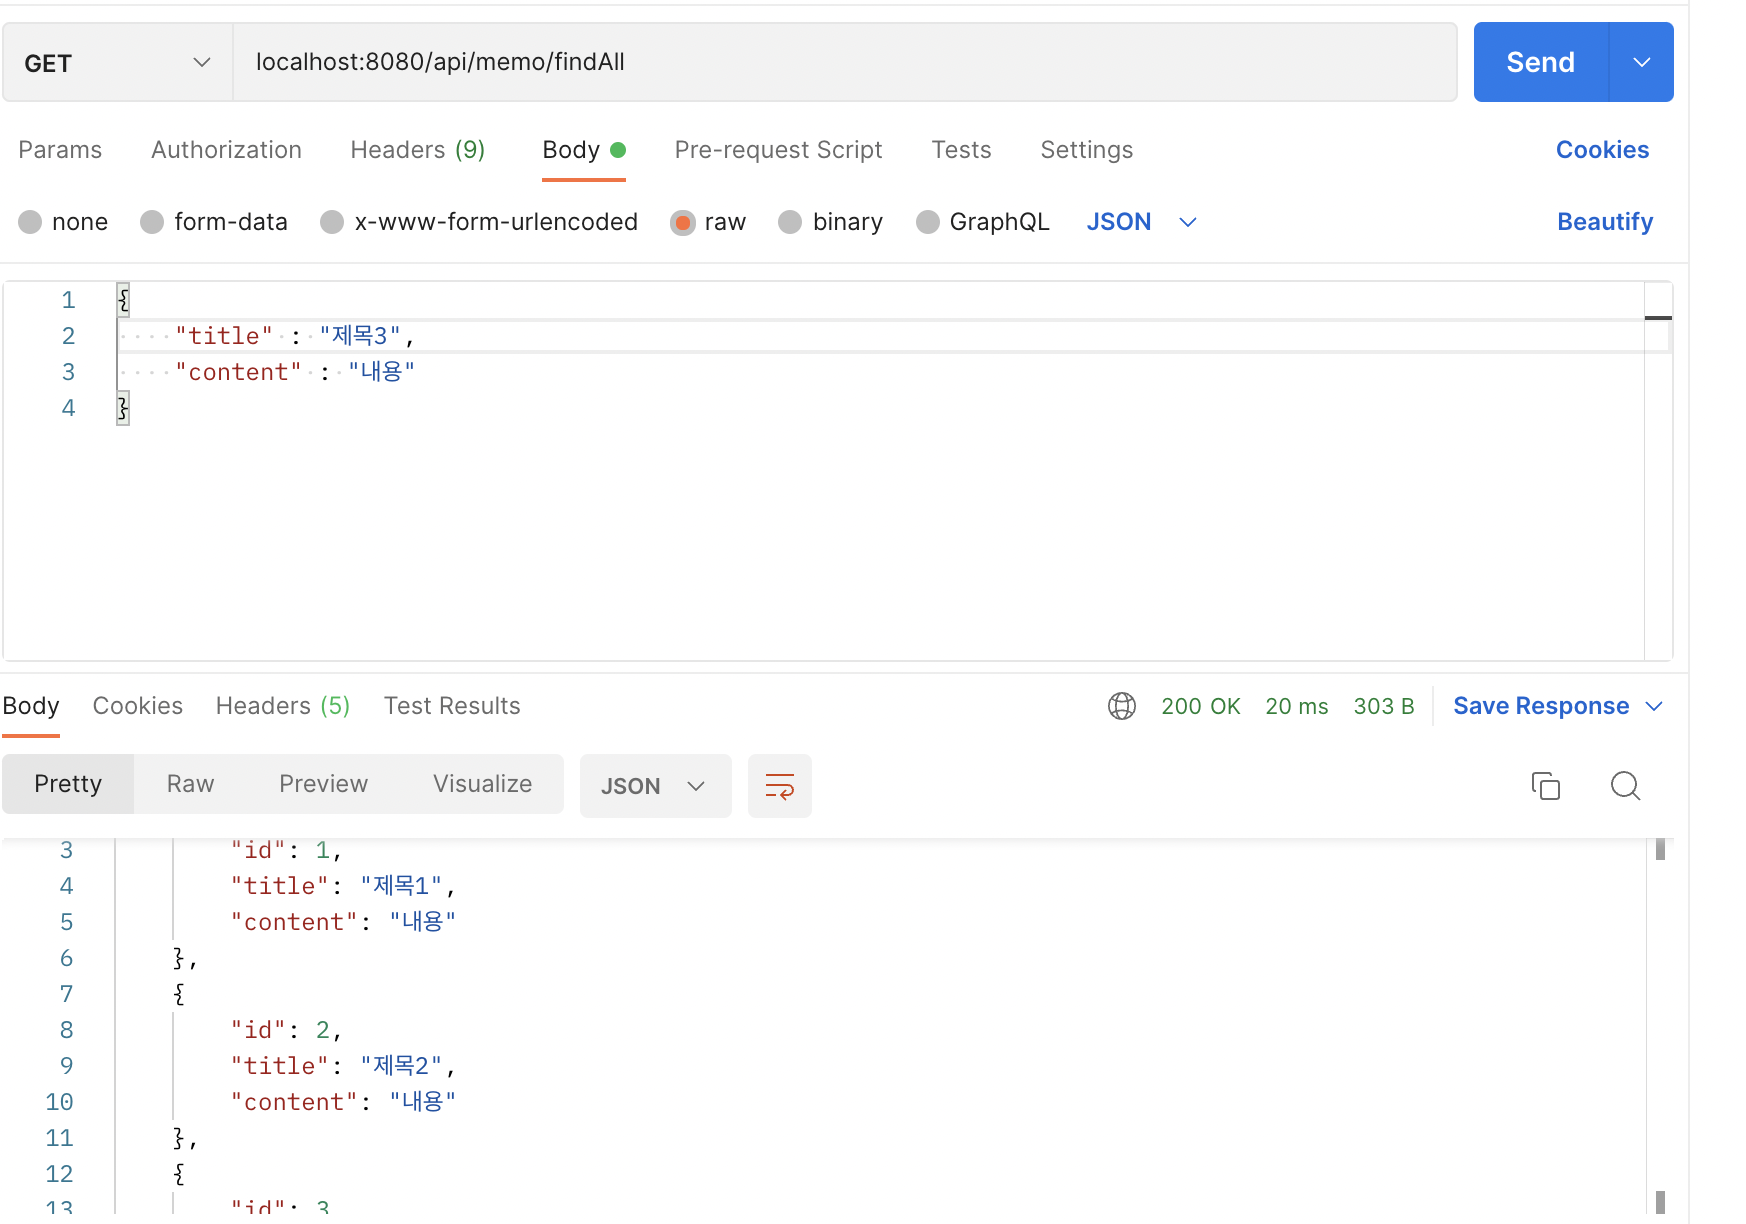Open the Authorization tab

226,150
